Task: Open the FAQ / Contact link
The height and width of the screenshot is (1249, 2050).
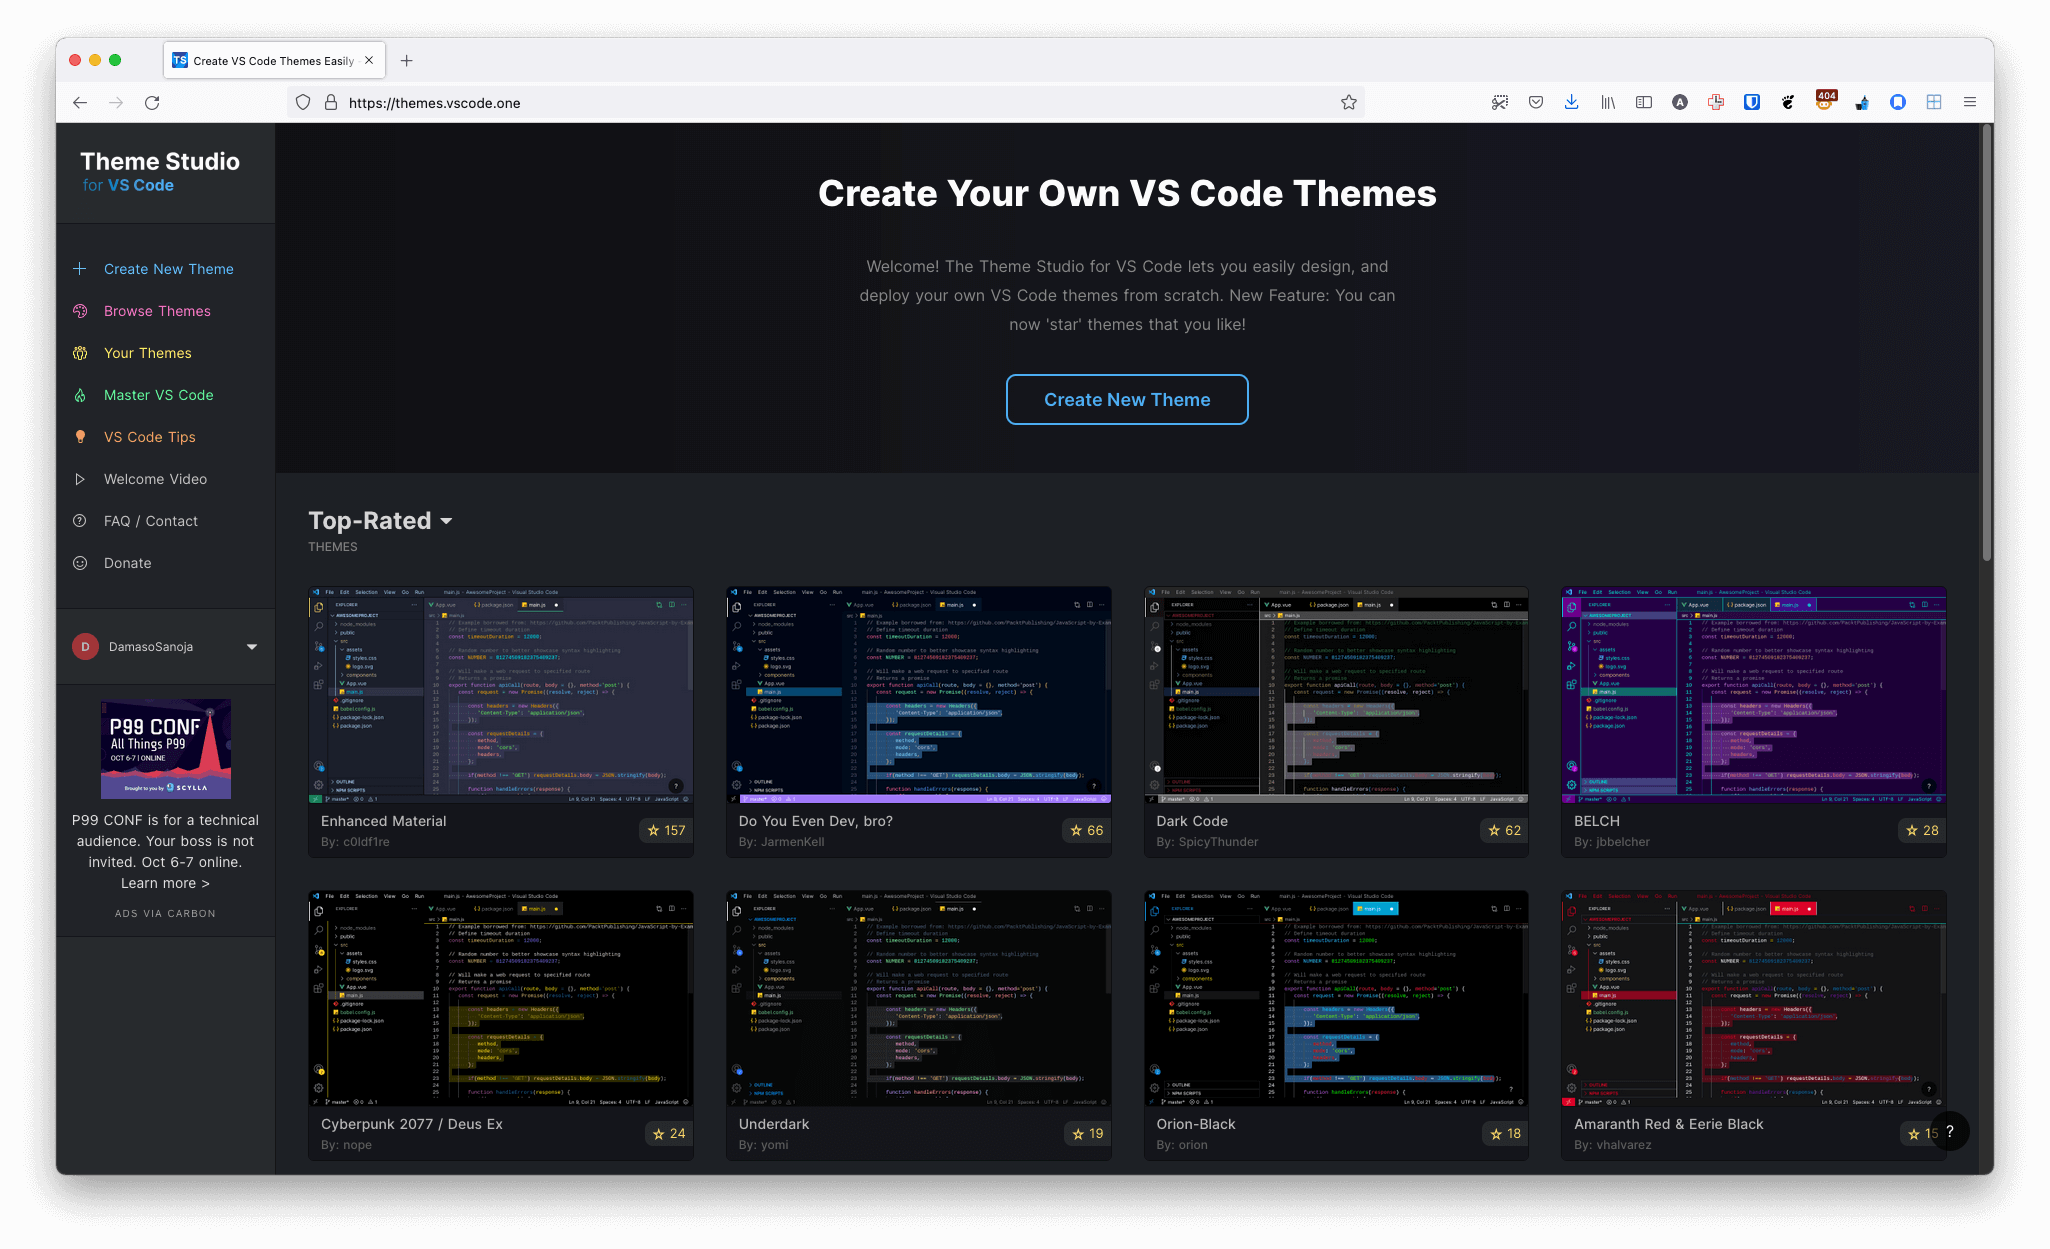Action: point(150,521)
